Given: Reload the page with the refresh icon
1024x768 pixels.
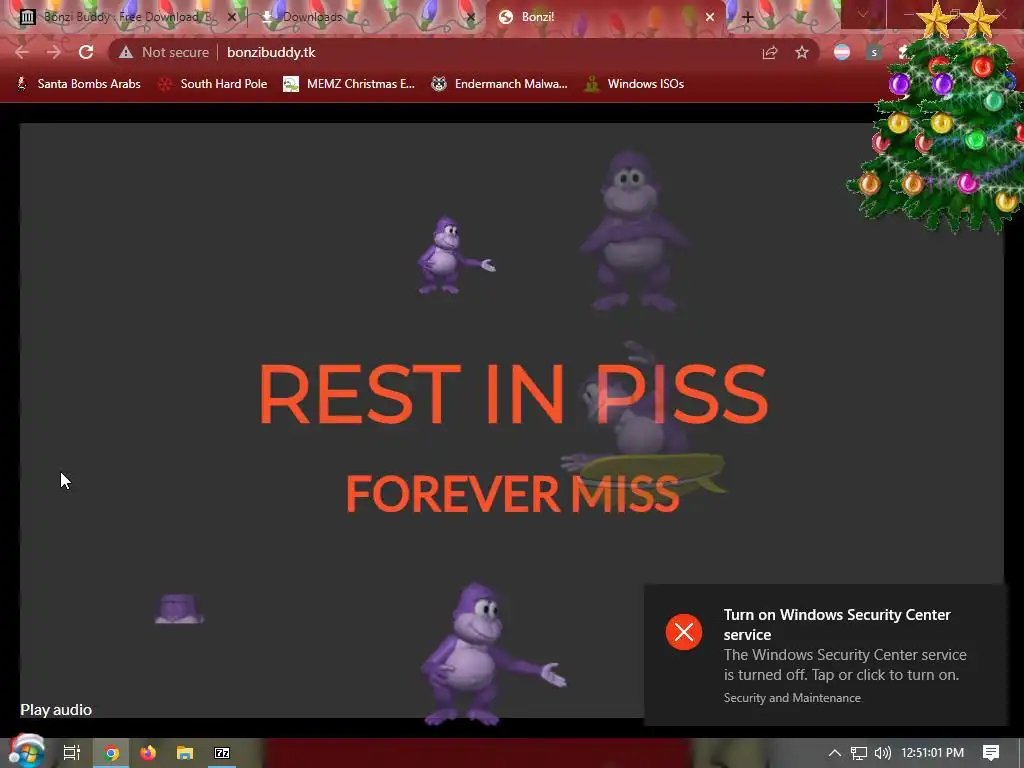Looking at the screenshot, I should pyautogui.click(x=86, y=52).
